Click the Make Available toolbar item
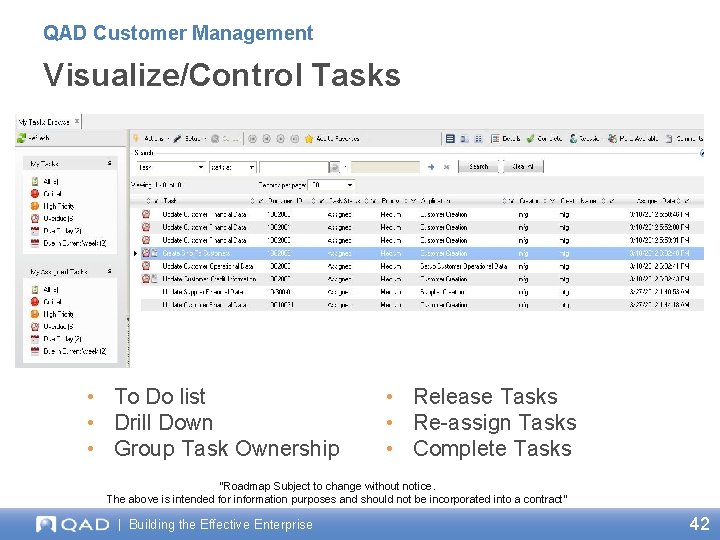 pos(633,138)
